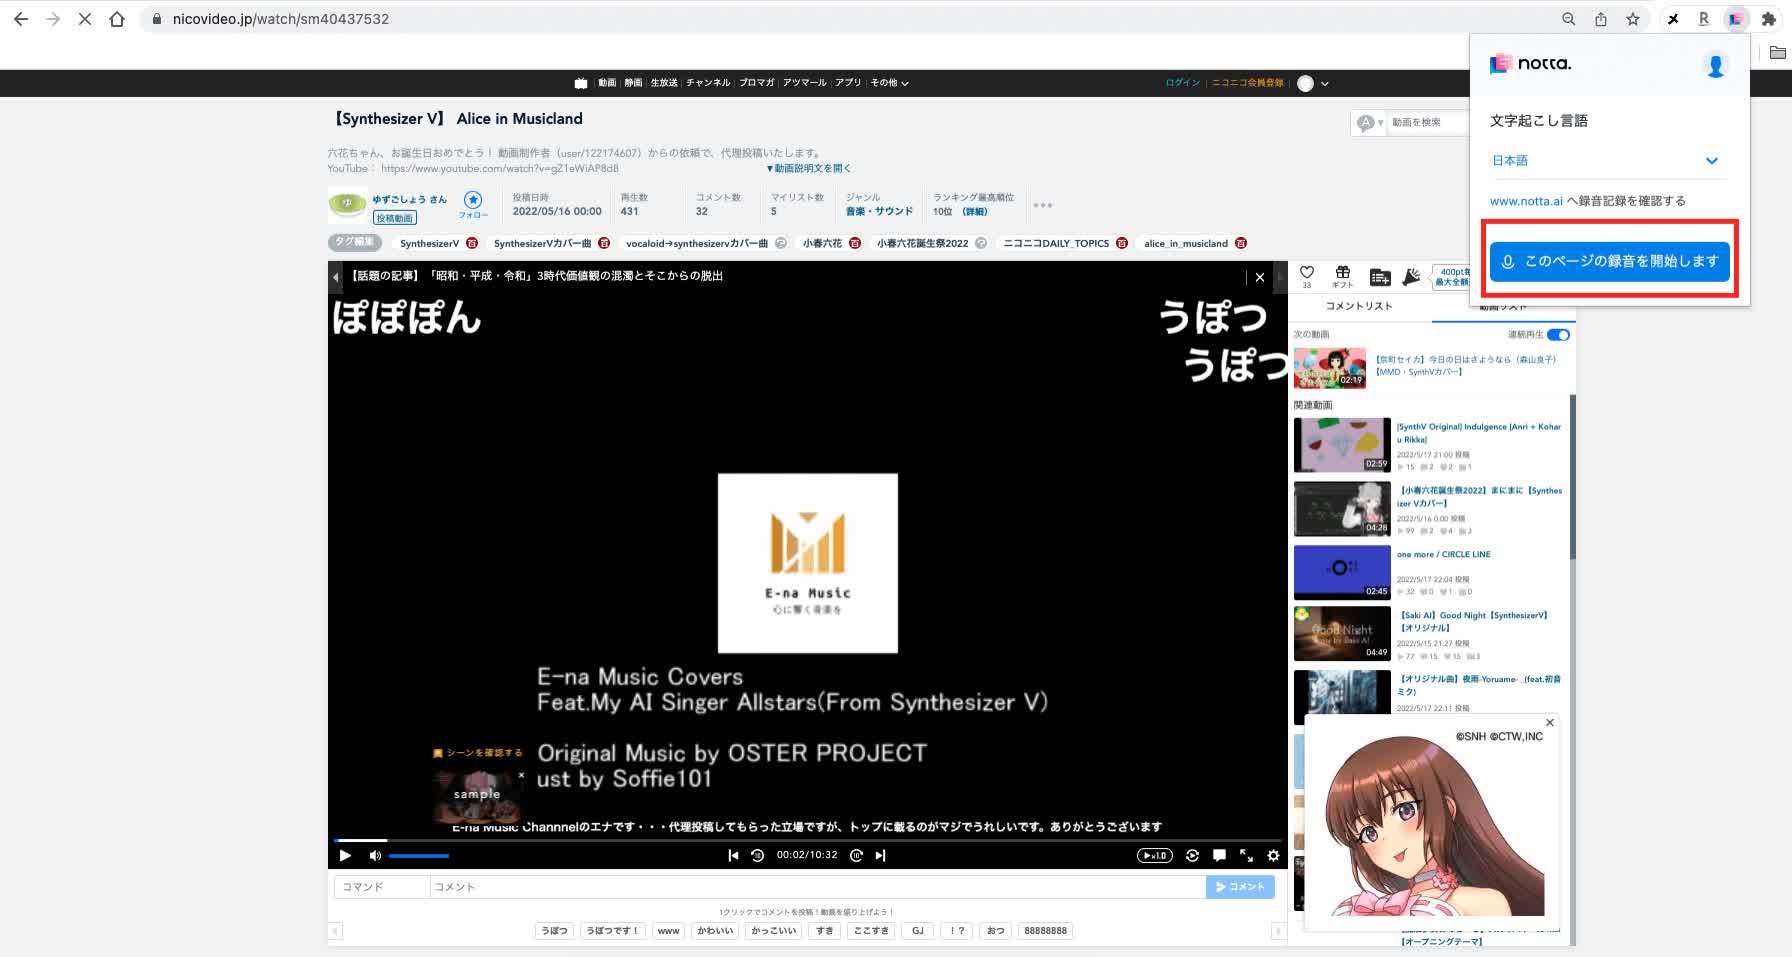Open the SynthesizerV tag
The height and width of the screenshot is (957, 1792).
pos(429,243)
